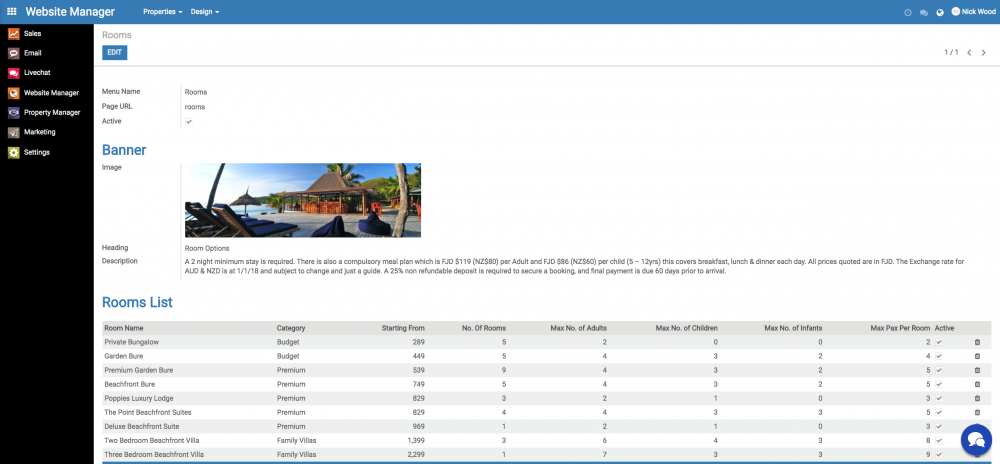
Task: Go to the next record arrow
Action: point(983,53)
